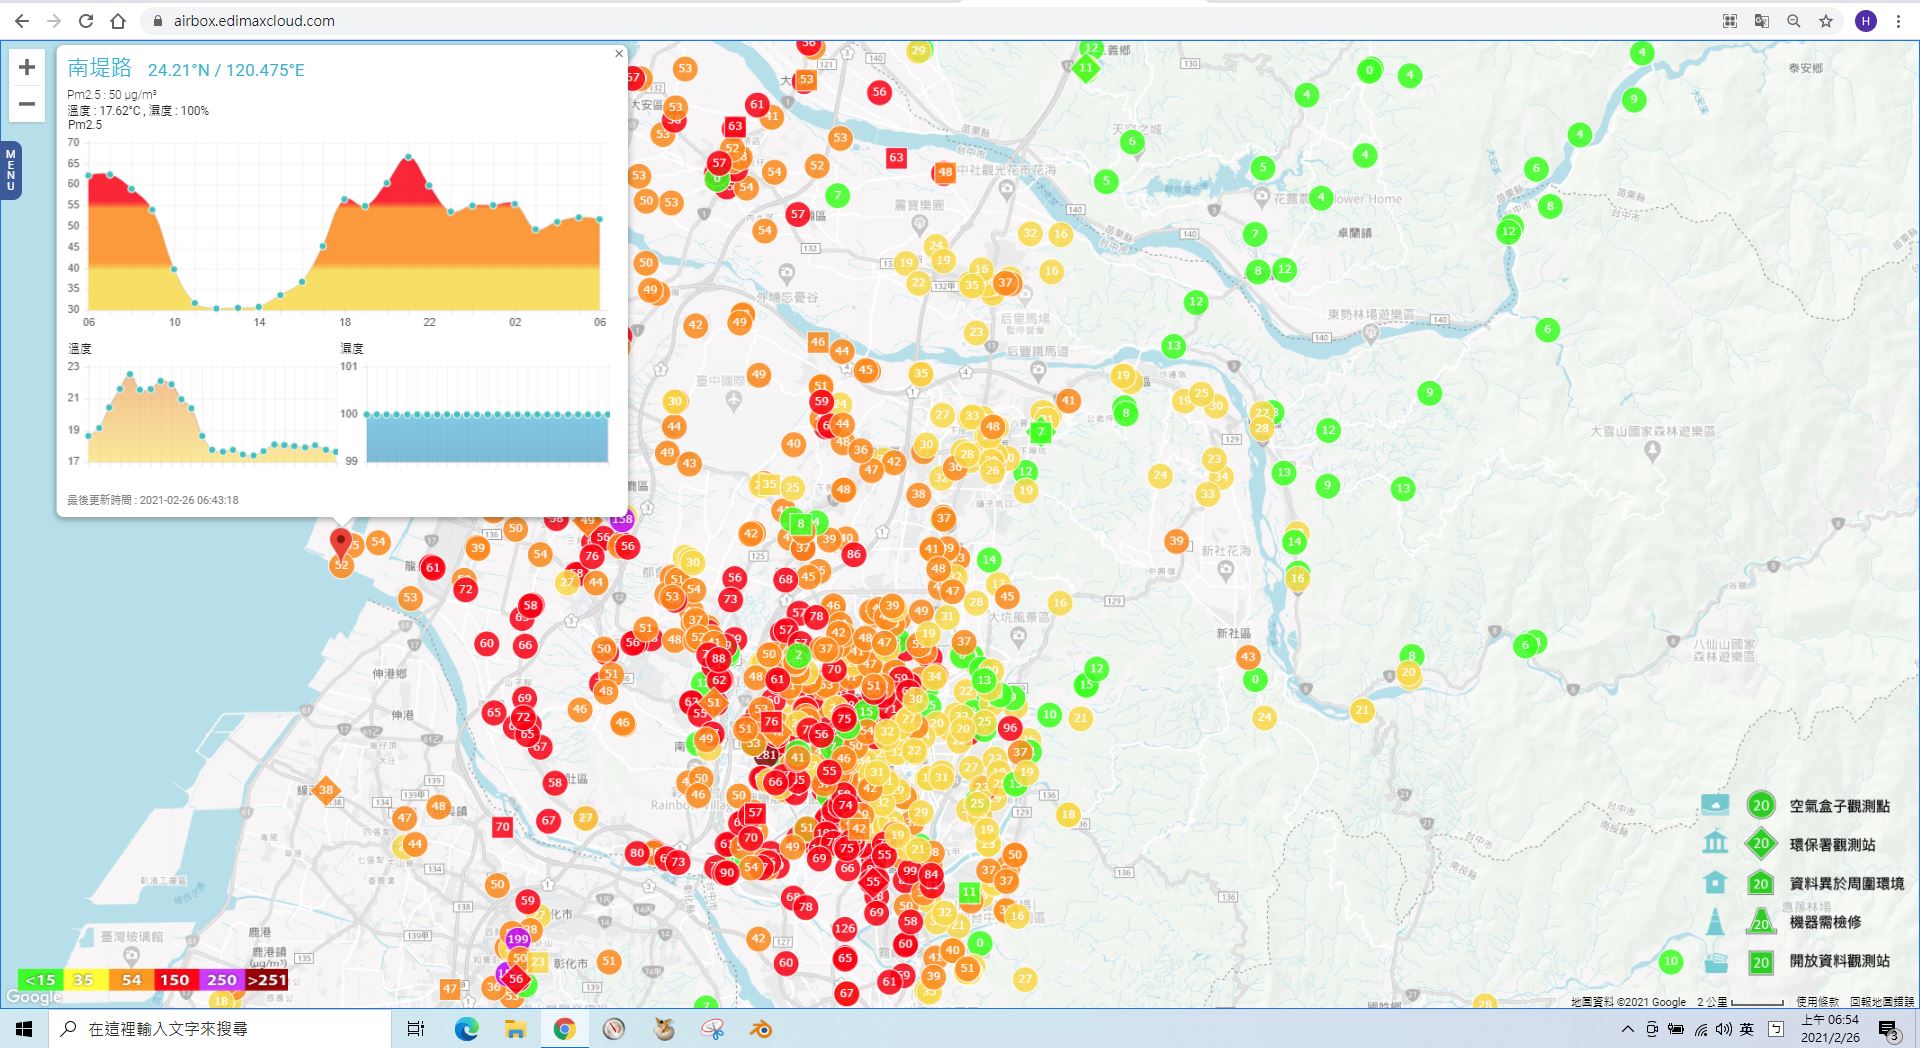This screenshot has width=1920, height=1048.
Task: Click the AirBox cloud legend icon
Action: [1715, 804]
